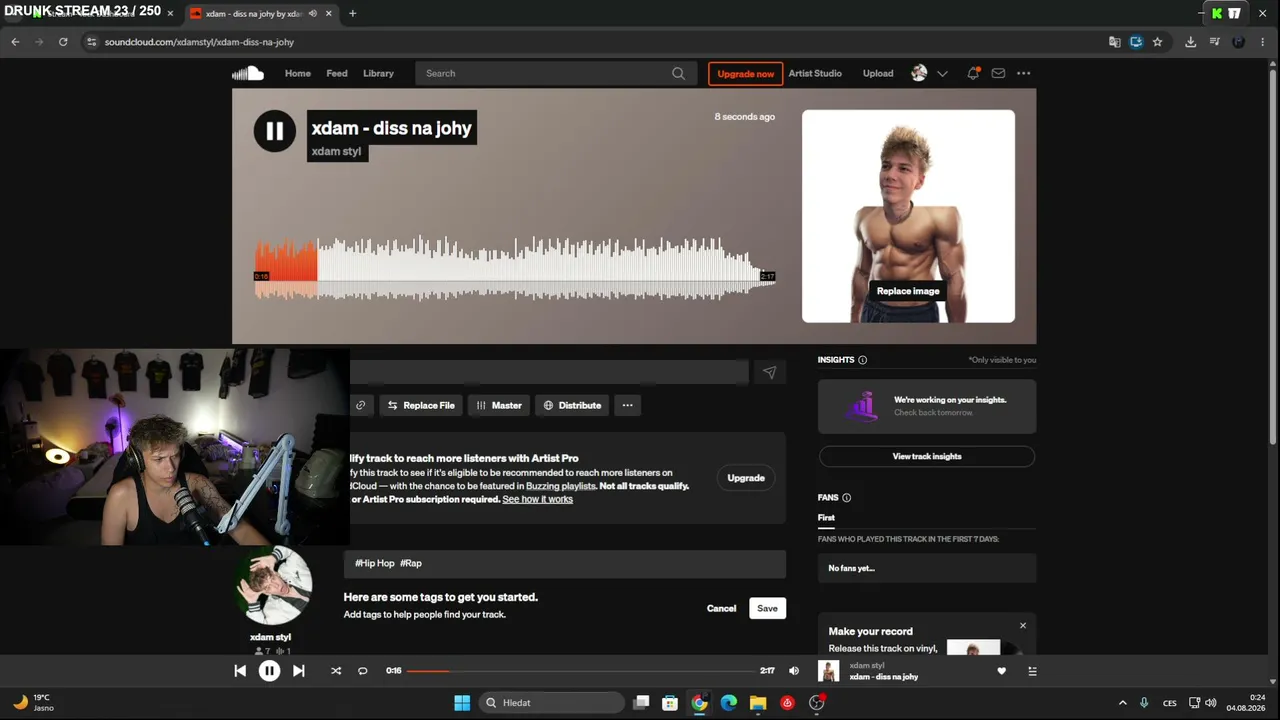Open the track more actions menu

627,405
